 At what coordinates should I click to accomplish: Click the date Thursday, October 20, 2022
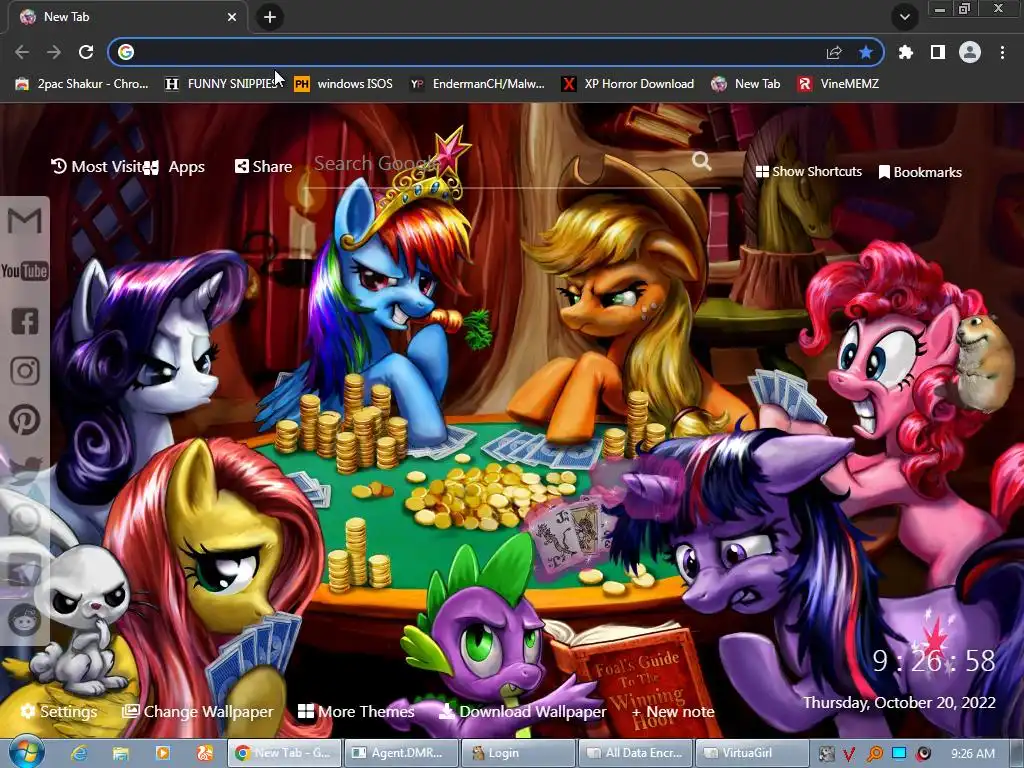pos(899,703)
